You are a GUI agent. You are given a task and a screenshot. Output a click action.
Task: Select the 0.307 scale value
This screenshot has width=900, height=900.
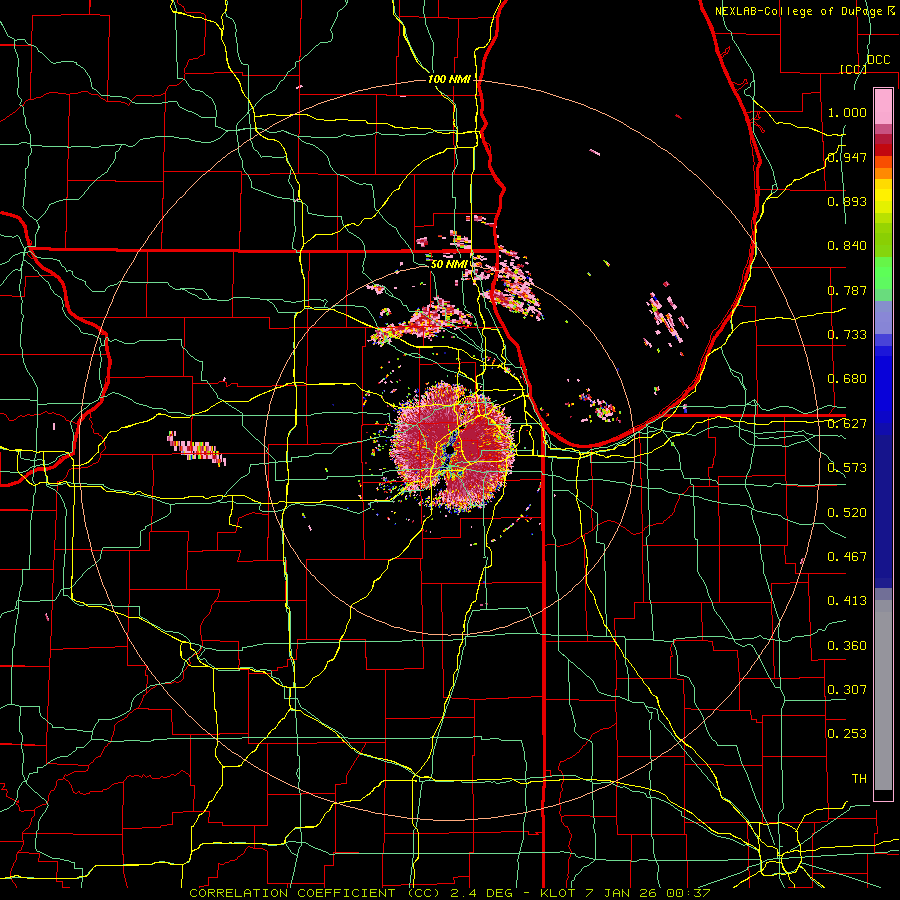coord(847,690)
